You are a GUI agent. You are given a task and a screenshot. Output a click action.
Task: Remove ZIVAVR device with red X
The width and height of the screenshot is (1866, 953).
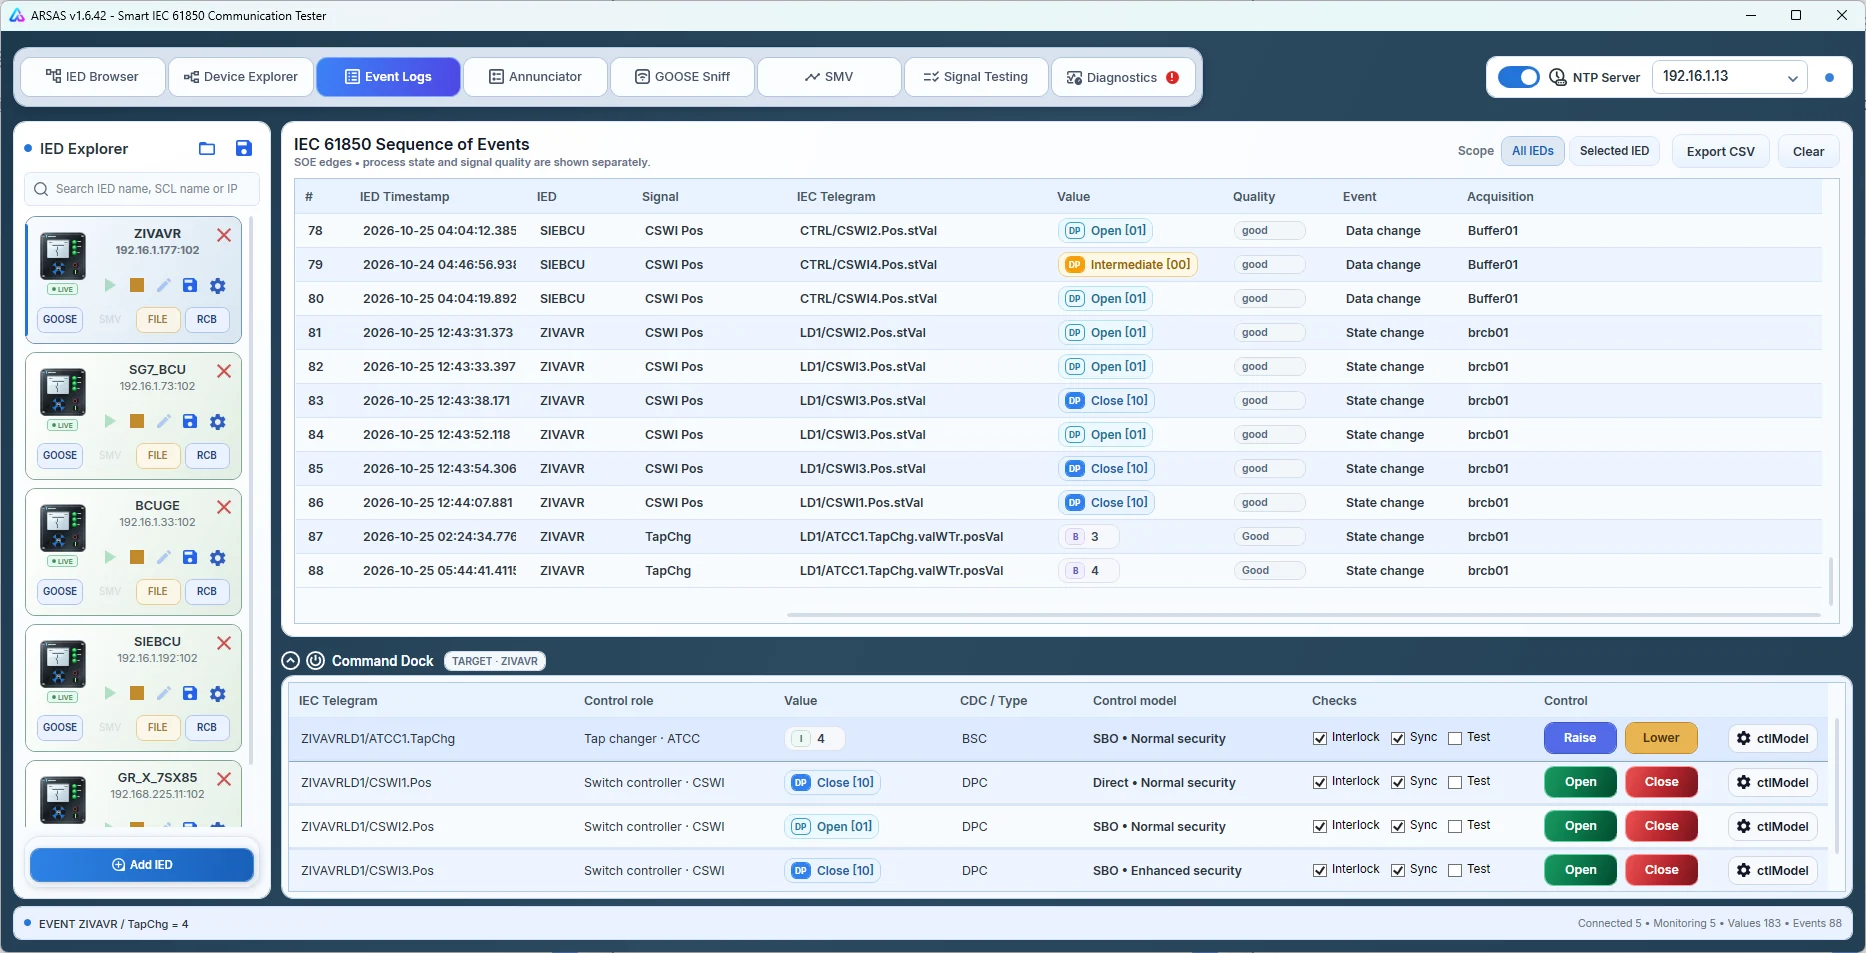coord(224,235)
